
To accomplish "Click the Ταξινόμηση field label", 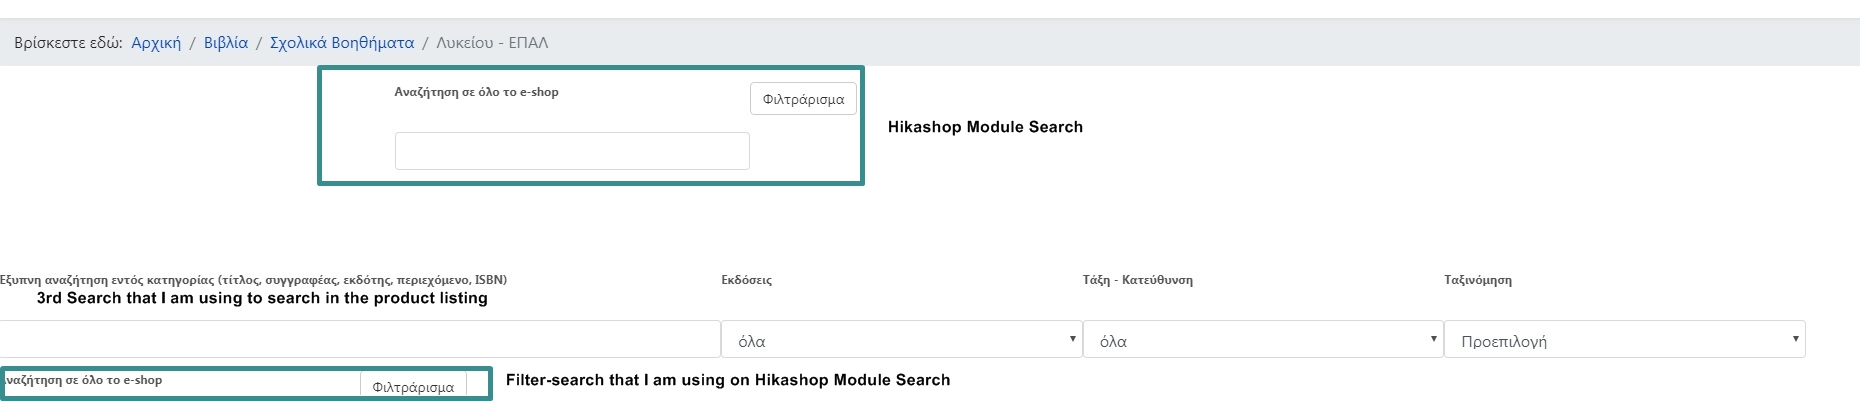I will tap(1477, 280).
